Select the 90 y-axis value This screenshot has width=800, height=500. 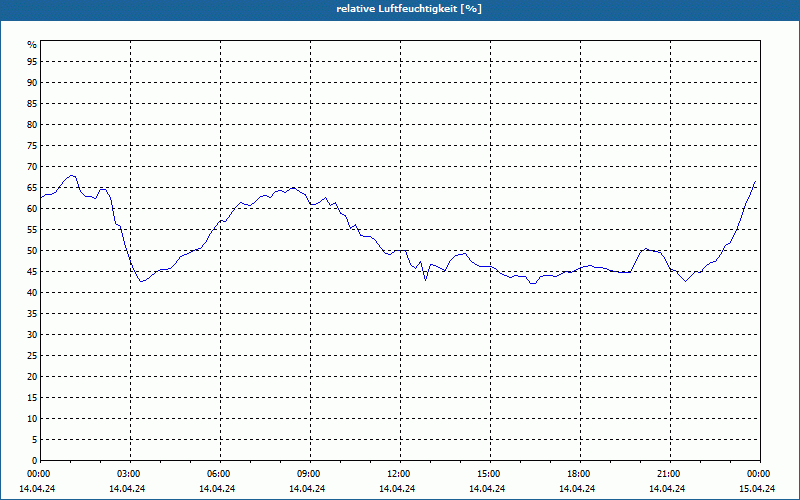pos(32,83)
